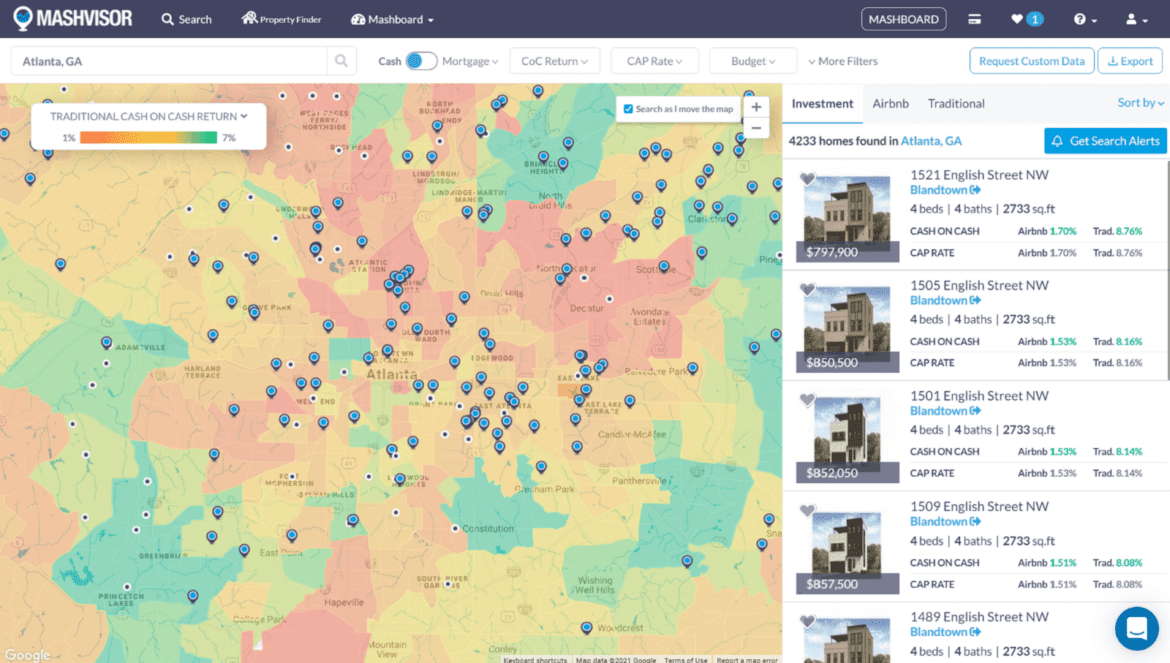The height and width of the screenshot is (663, 1170).
Task: Open the CoC Return filter dropdown
Action: point(555,60)
